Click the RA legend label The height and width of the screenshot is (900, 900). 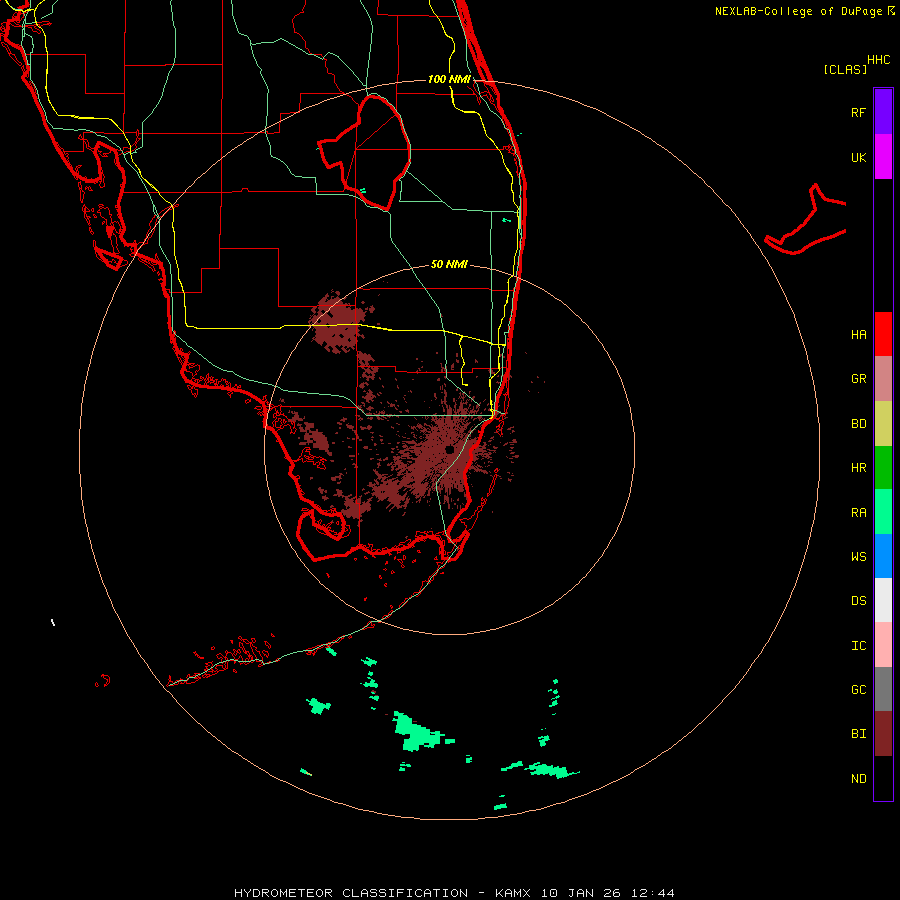858,513
